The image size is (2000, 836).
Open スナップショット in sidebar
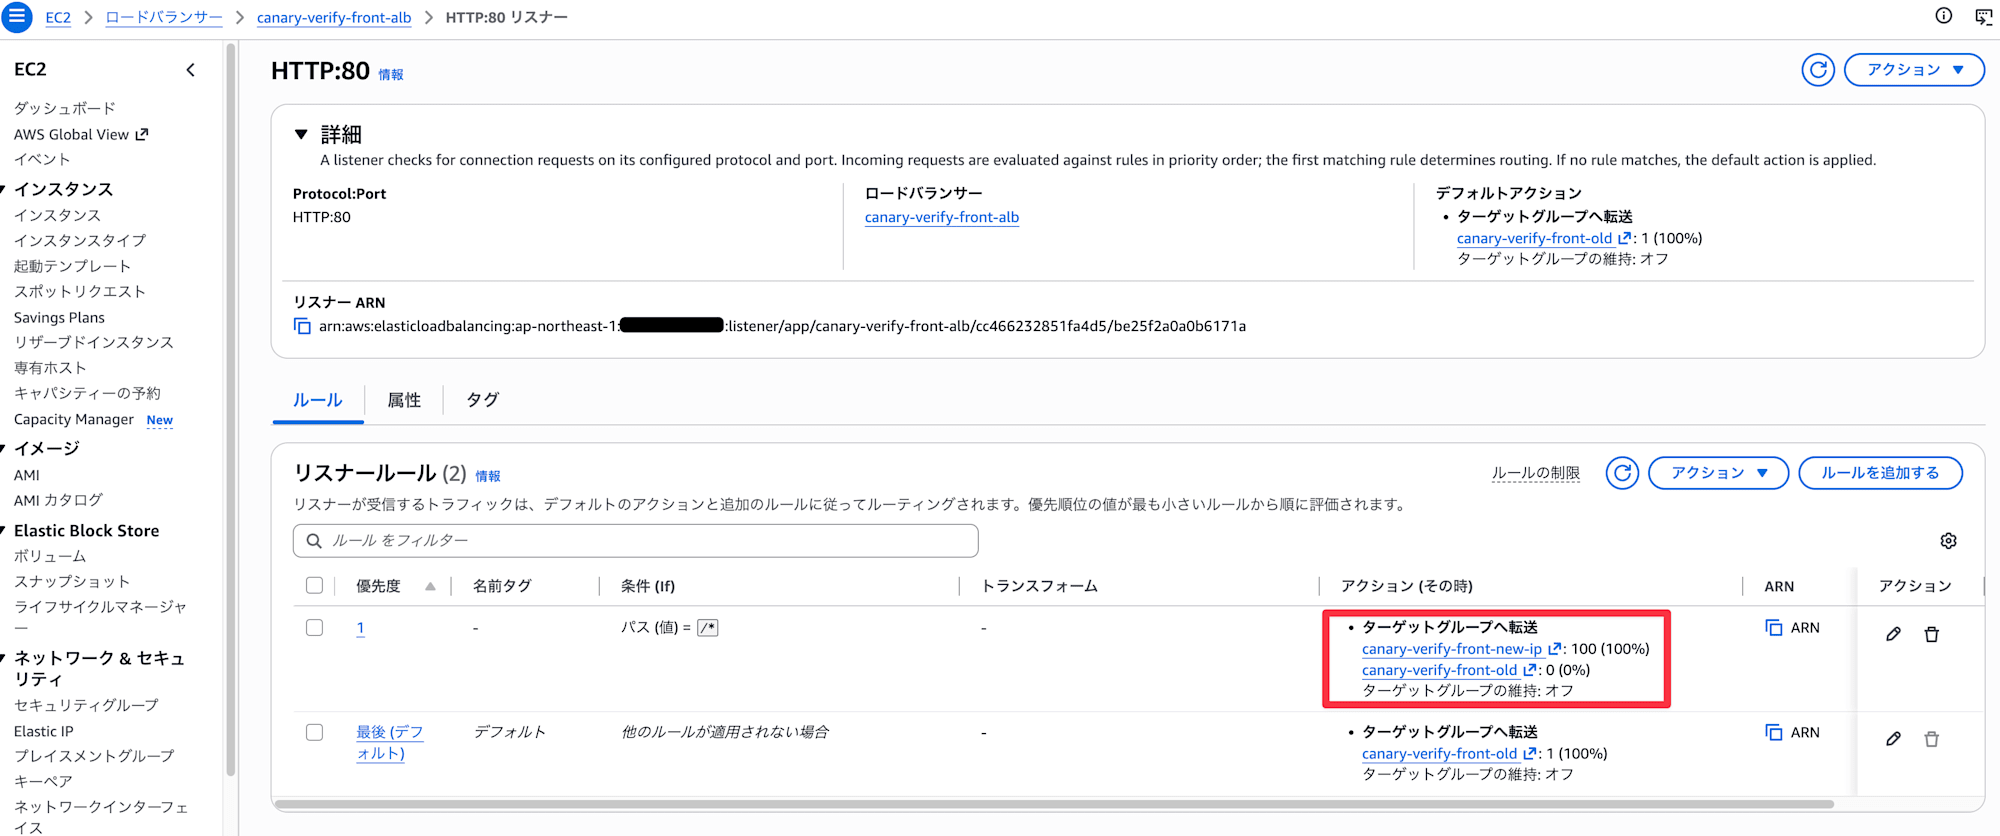pos(72,581)
